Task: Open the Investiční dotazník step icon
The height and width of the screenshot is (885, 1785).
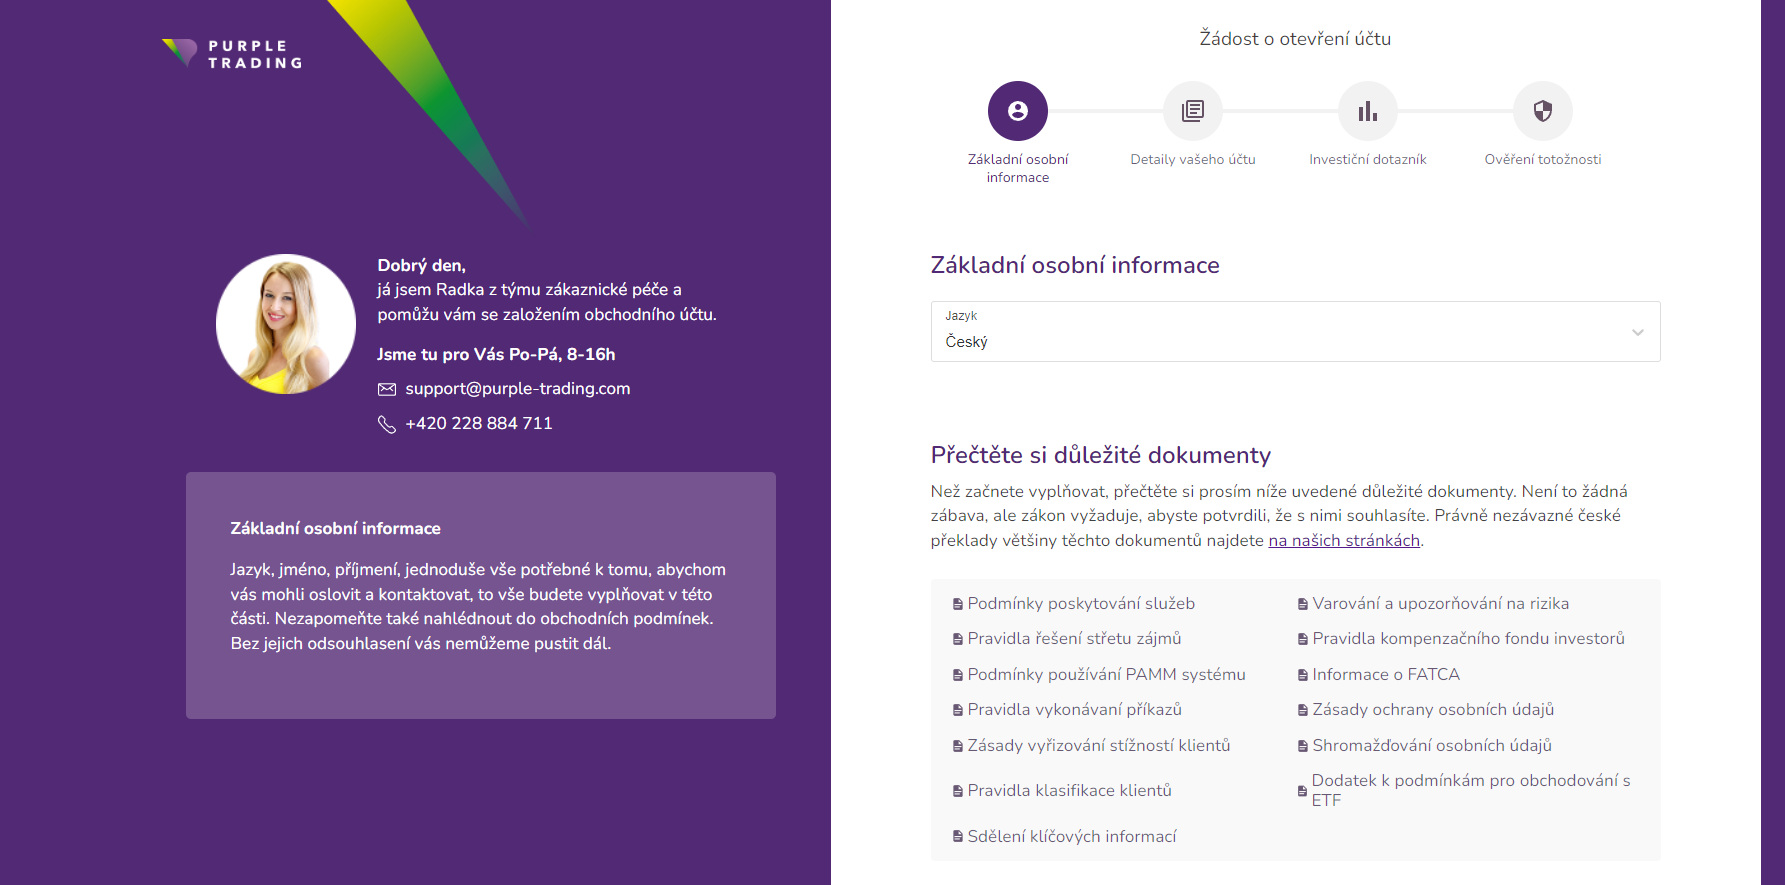Action: pos(1367,111)
